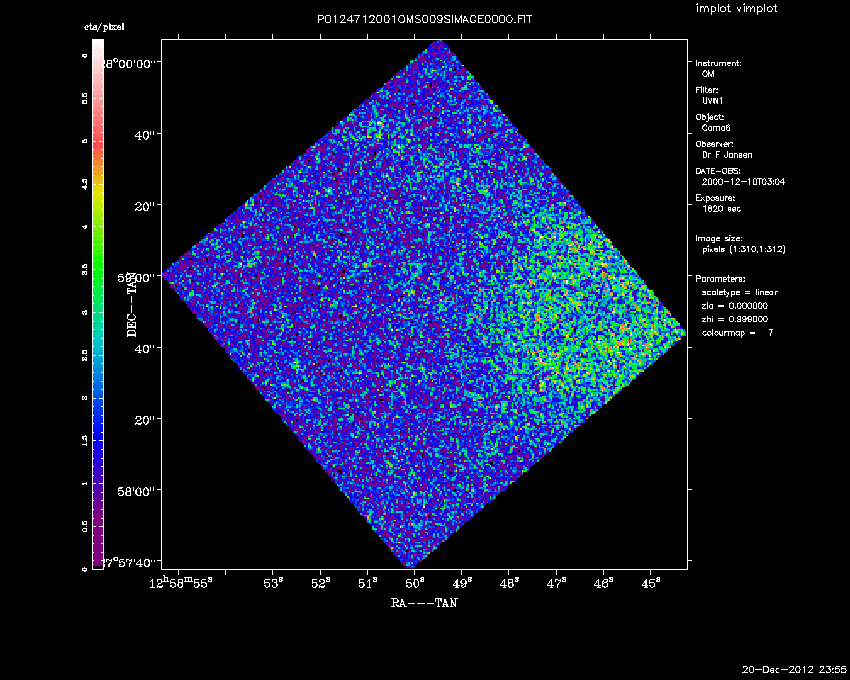This screenshot has width=850, height=680.
Task: Click the red band of the colour bar
Action: 98,142
